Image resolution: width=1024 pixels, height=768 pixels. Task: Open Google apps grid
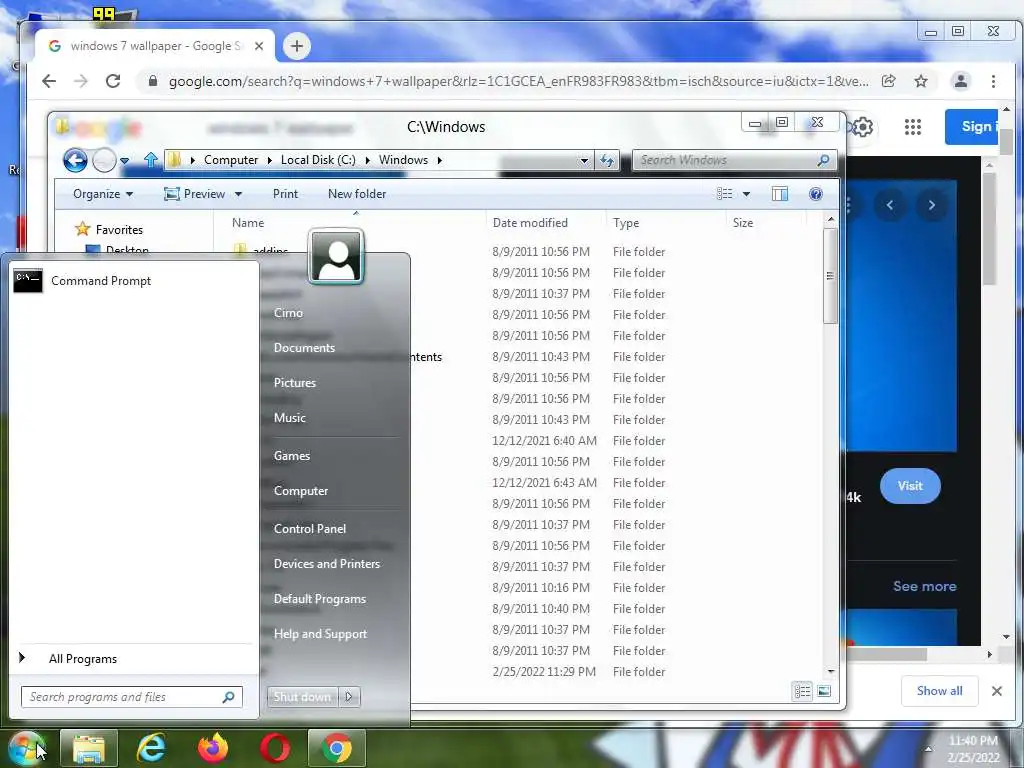point(913,127)
